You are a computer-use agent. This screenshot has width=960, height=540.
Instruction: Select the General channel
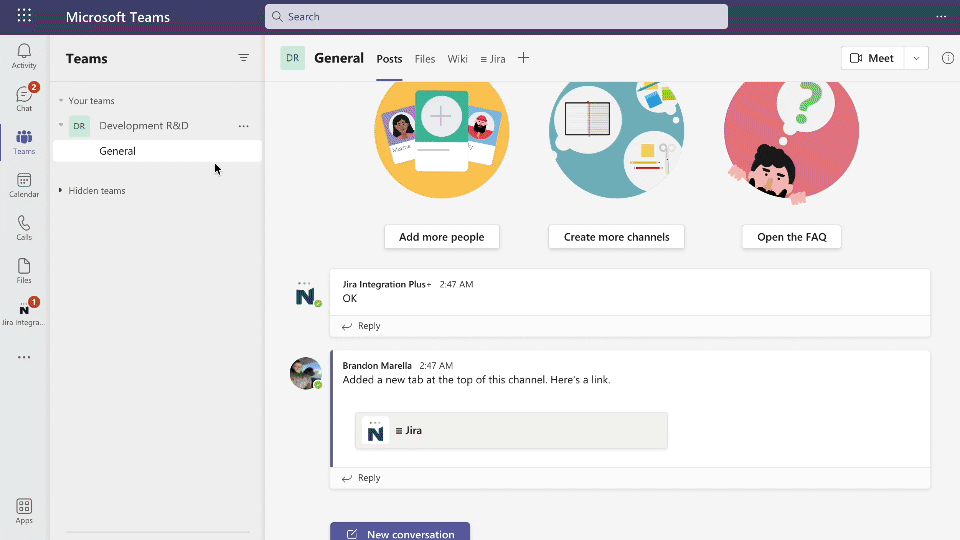[157, 151]
